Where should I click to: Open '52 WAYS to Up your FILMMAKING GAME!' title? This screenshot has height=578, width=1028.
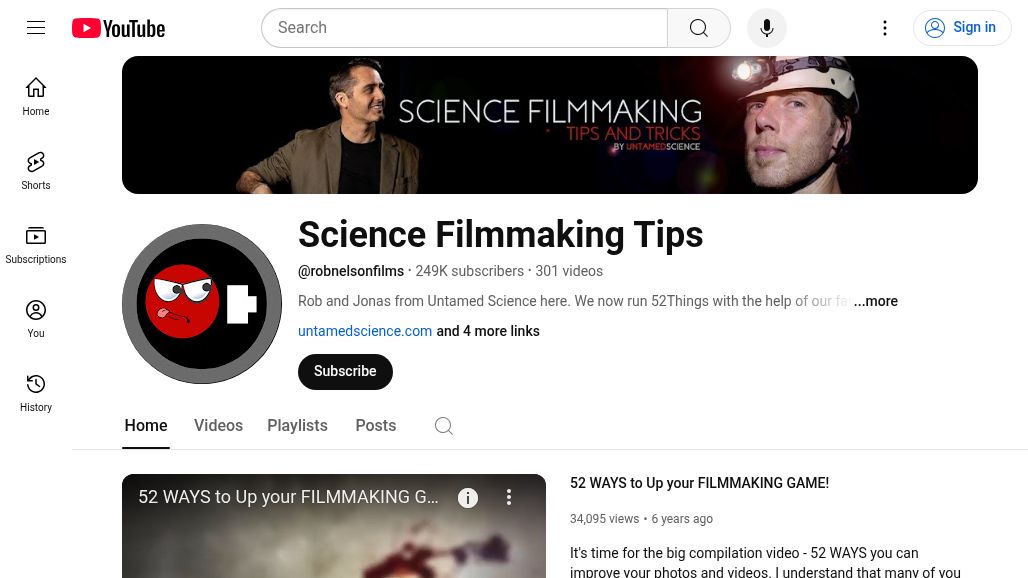coord(700,483)
